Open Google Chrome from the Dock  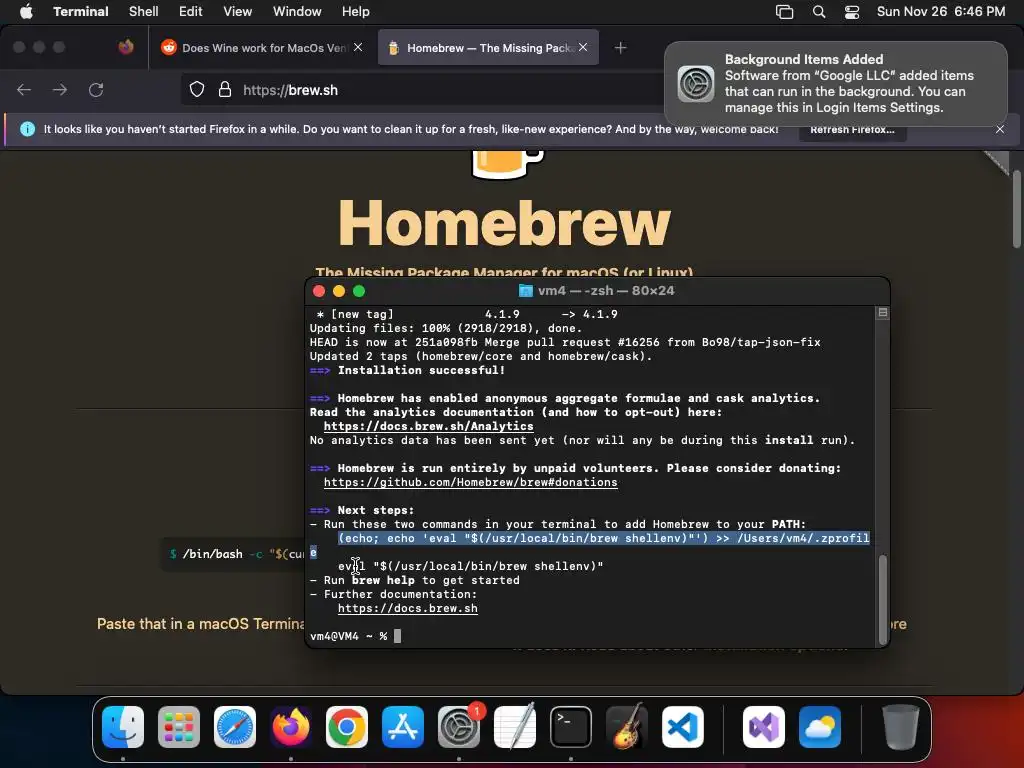pyautogui.click(x=347, y=726)
